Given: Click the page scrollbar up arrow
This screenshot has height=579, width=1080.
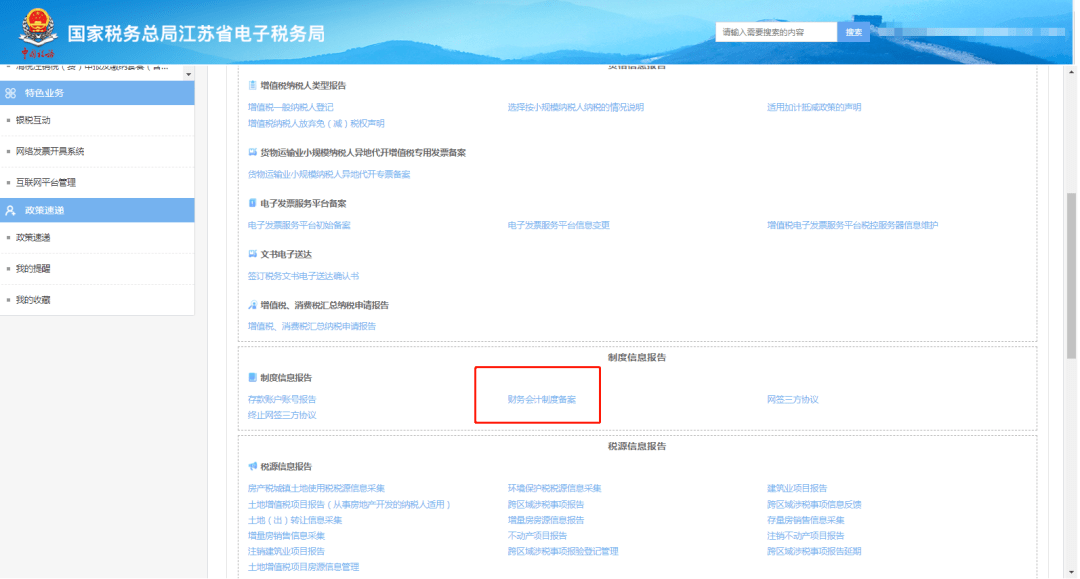Looking at the screenshot, I should click(1072, 72).
